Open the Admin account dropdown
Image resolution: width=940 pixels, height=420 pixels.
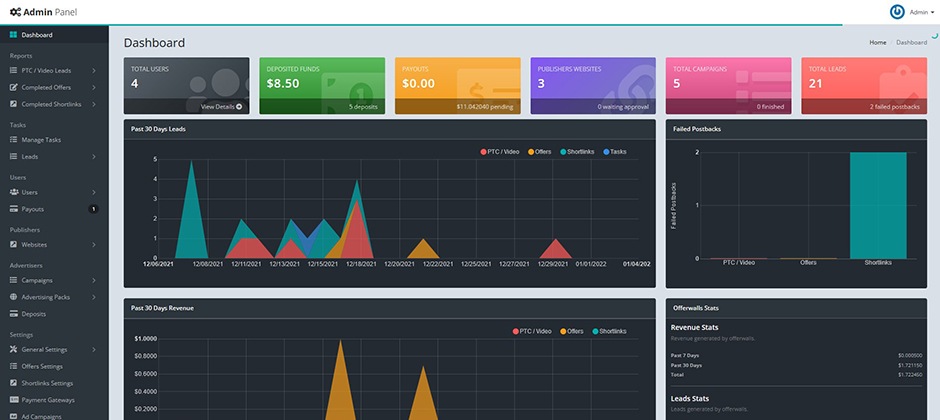coord(922,12)
